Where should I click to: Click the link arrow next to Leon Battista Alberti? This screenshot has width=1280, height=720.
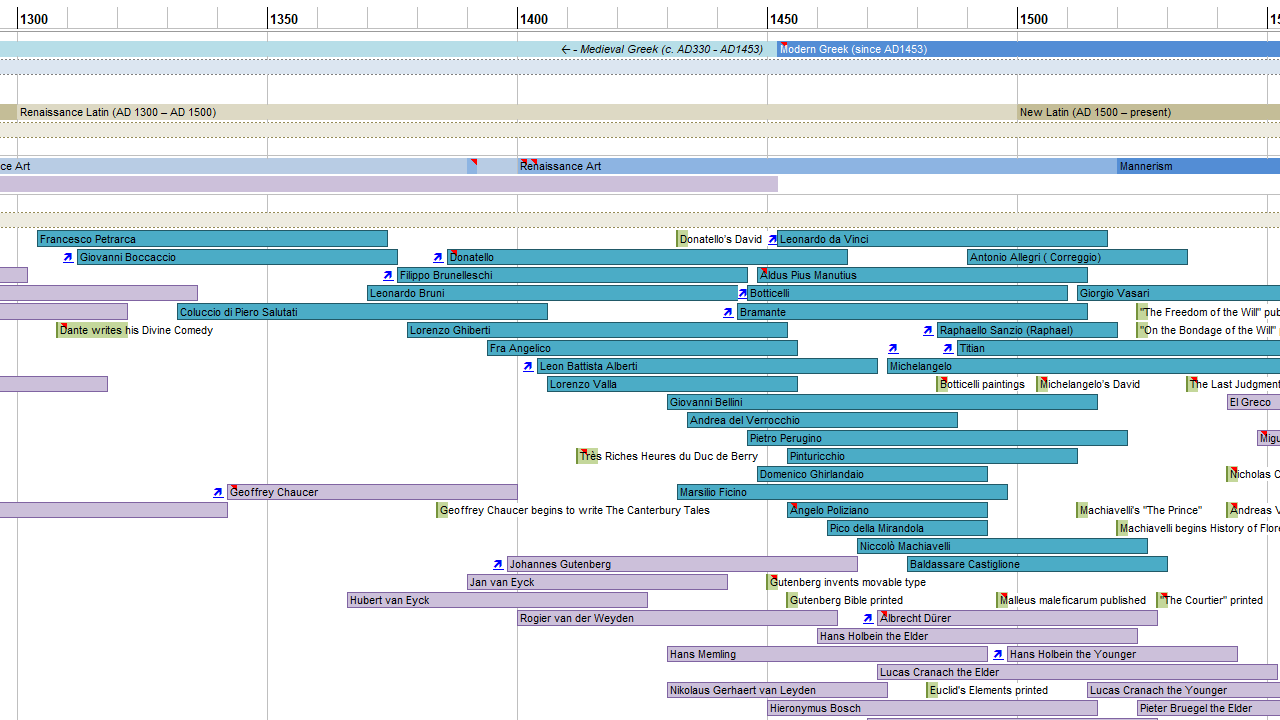528,366
